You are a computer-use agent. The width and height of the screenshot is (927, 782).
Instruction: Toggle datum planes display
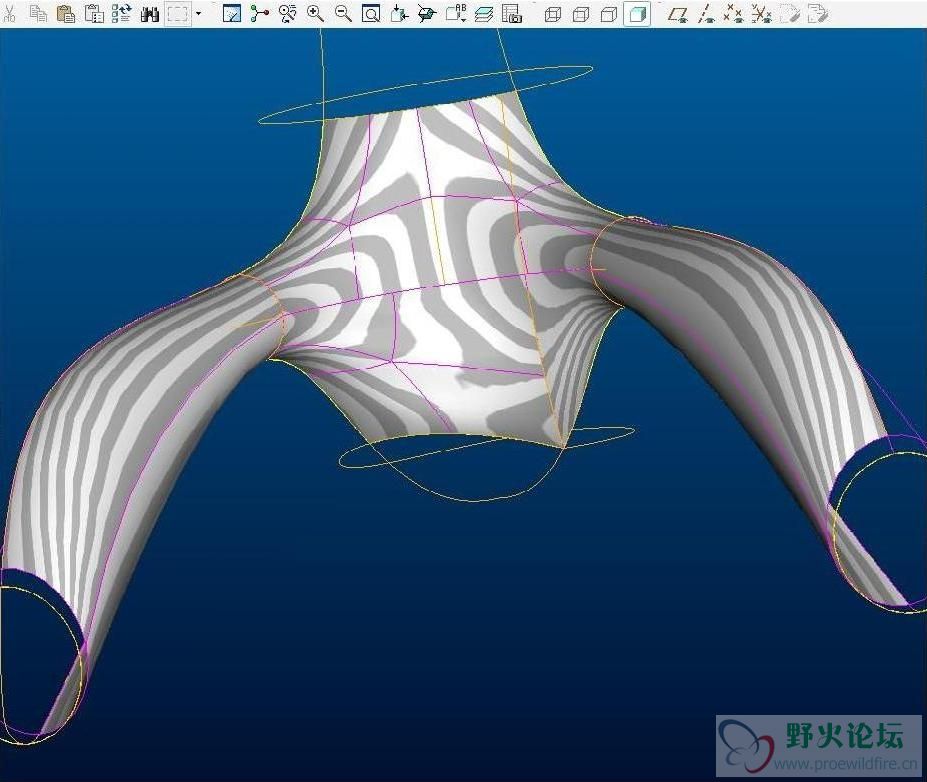tap(678, 14)
